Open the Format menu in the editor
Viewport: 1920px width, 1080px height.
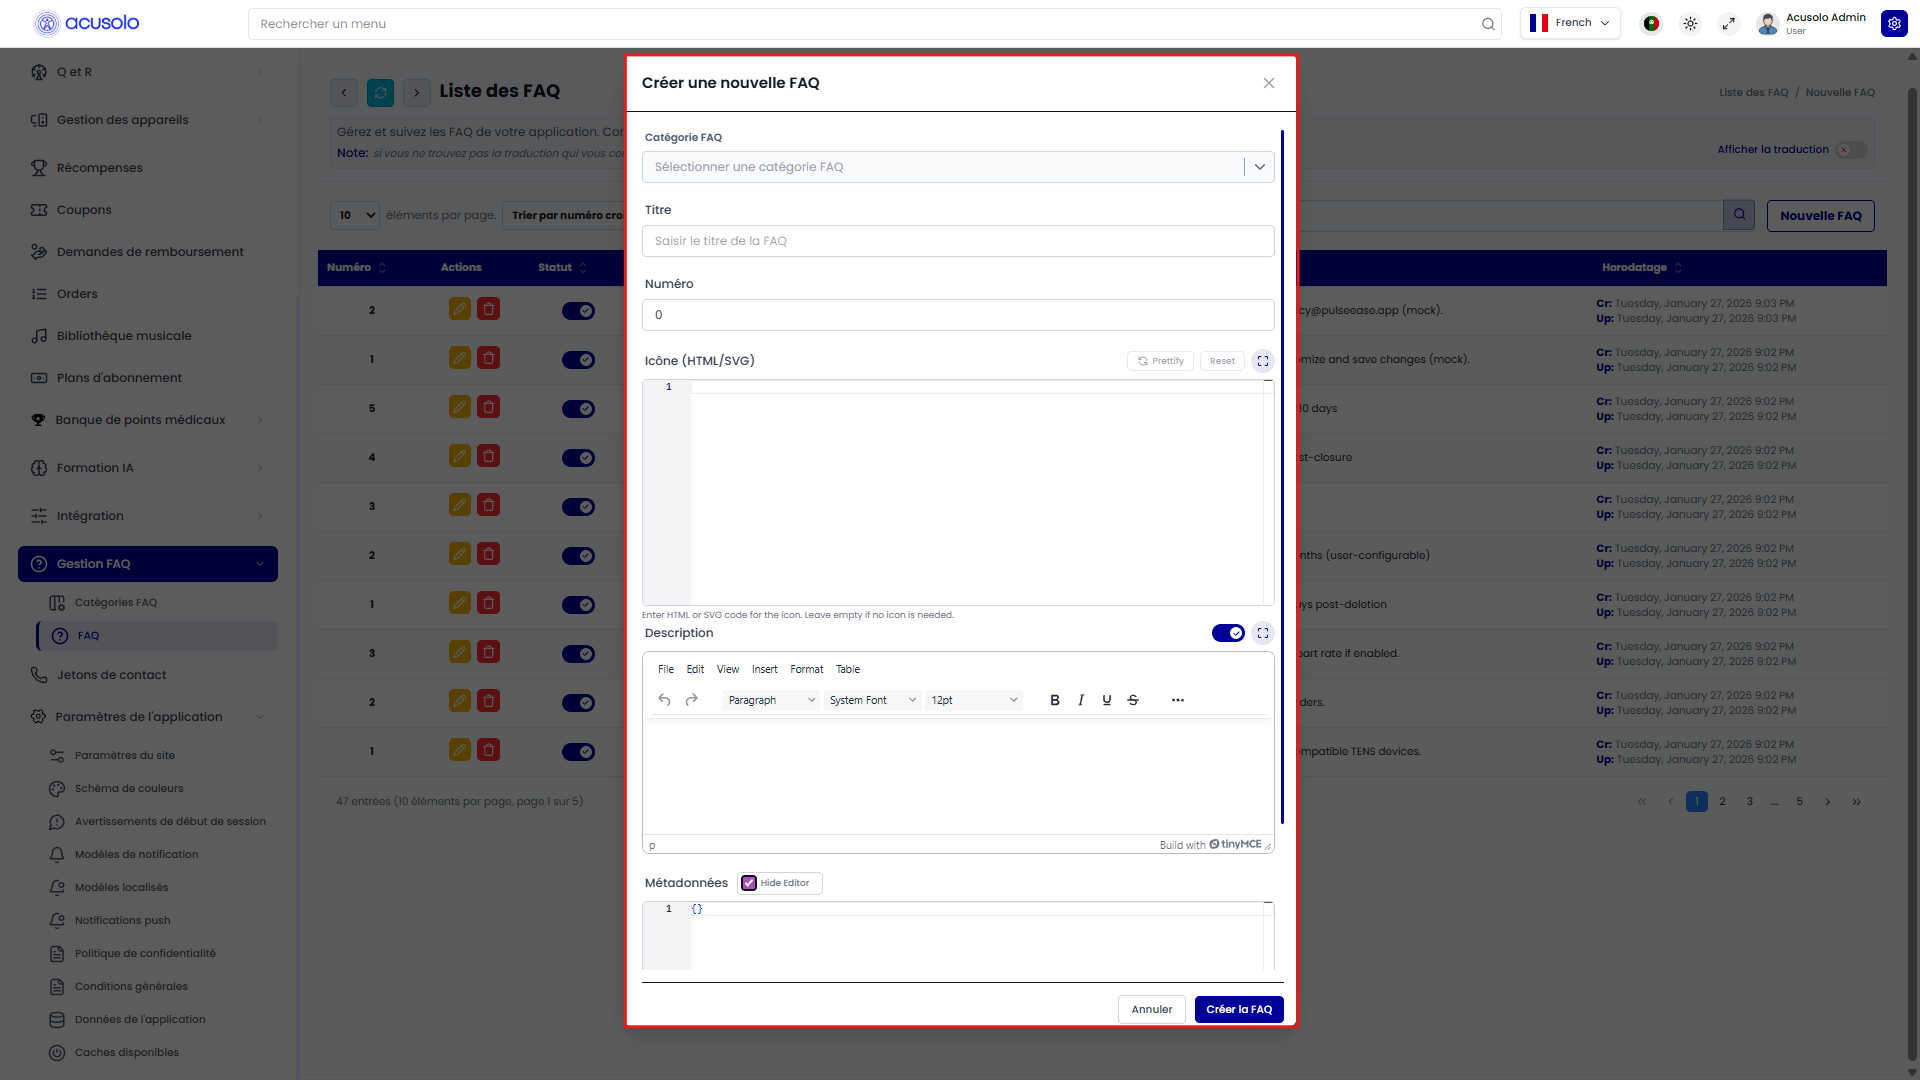[x=807, y=669]
